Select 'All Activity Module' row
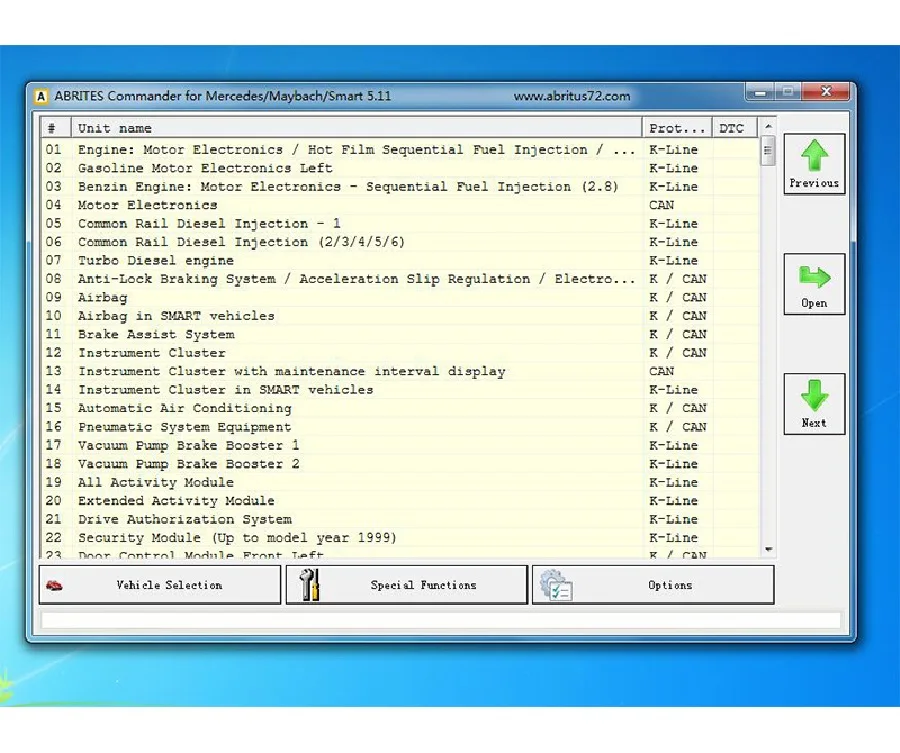 coord(400,482)
